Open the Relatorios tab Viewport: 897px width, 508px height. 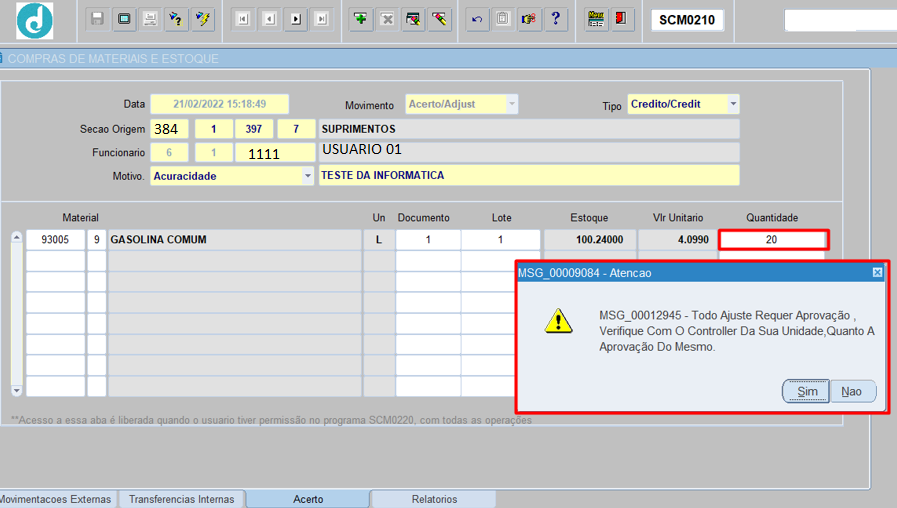point(434,499)
